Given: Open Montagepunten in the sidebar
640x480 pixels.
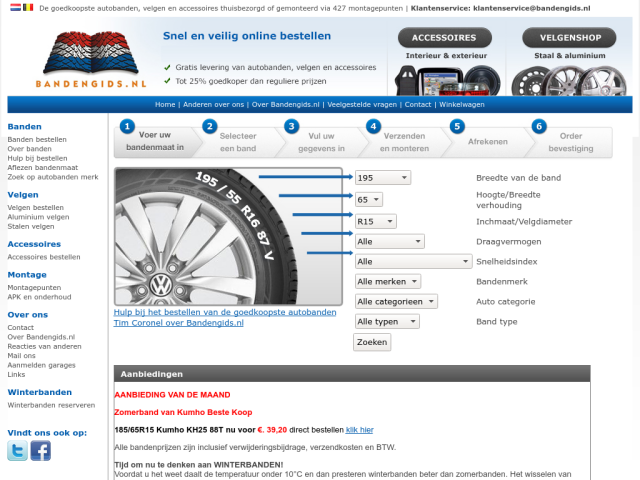Looking at the screenshot, I should tap(35, 287).
